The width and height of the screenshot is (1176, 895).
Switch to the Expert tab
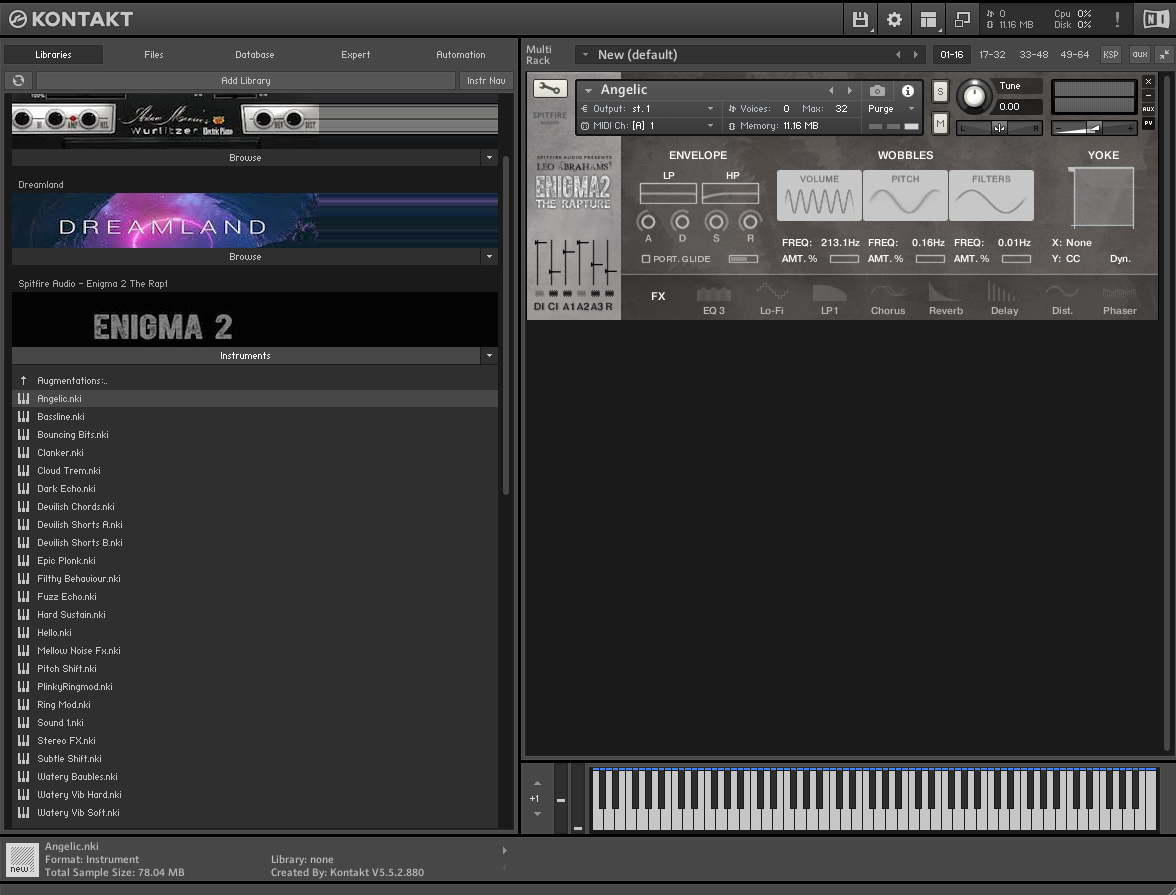(356, 55)
